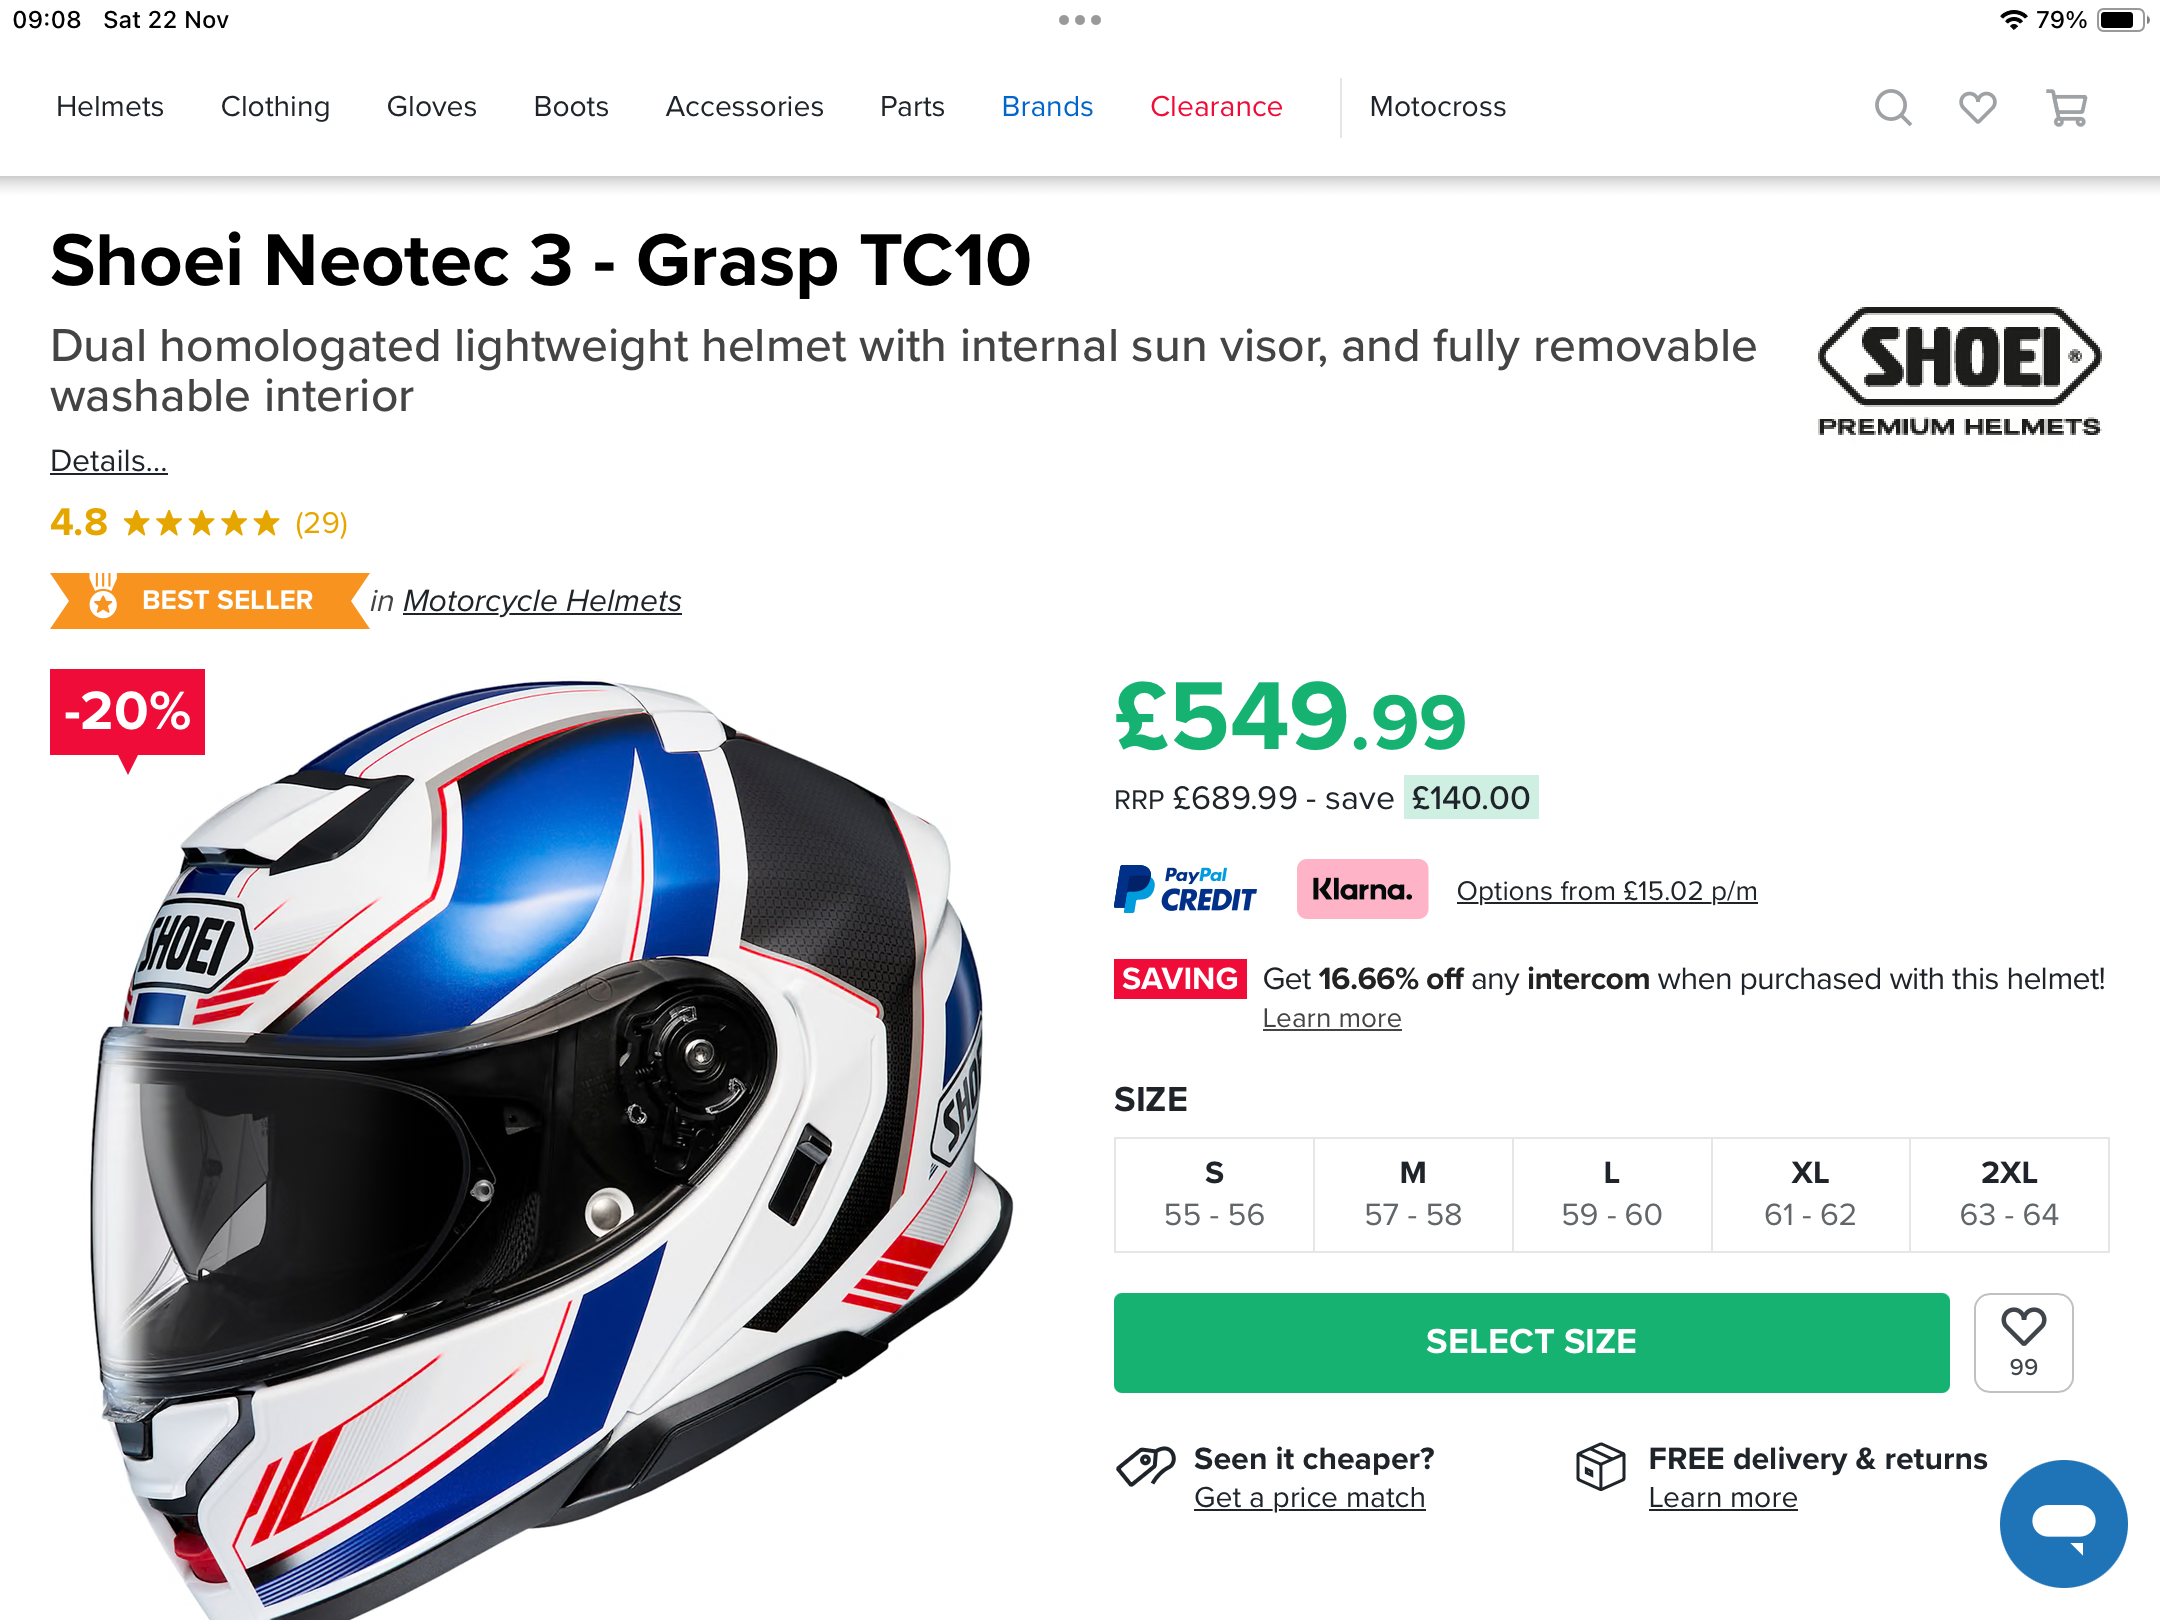
Task: Tap the Shoei Premium Helmets brand logo
Action: click(1959, 372)
